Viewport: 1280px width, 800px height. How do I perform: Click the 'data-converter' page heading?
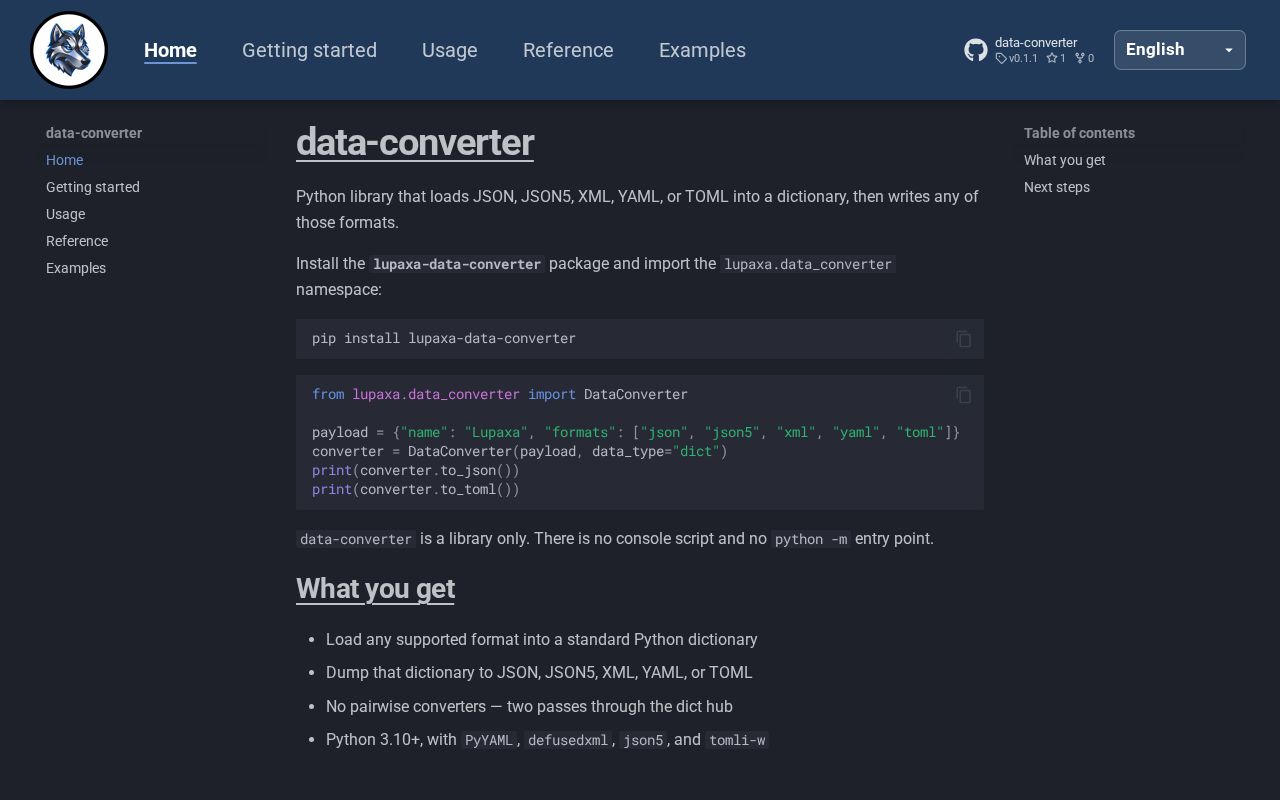click(x=415, y=142)
